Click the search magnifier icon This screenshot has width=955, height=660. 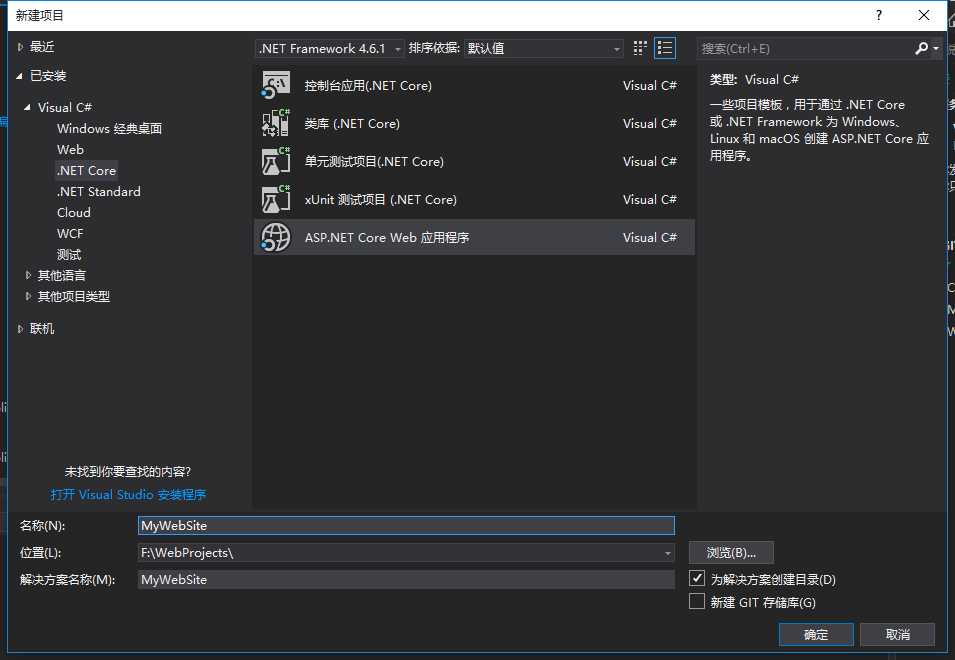point(922,48)
